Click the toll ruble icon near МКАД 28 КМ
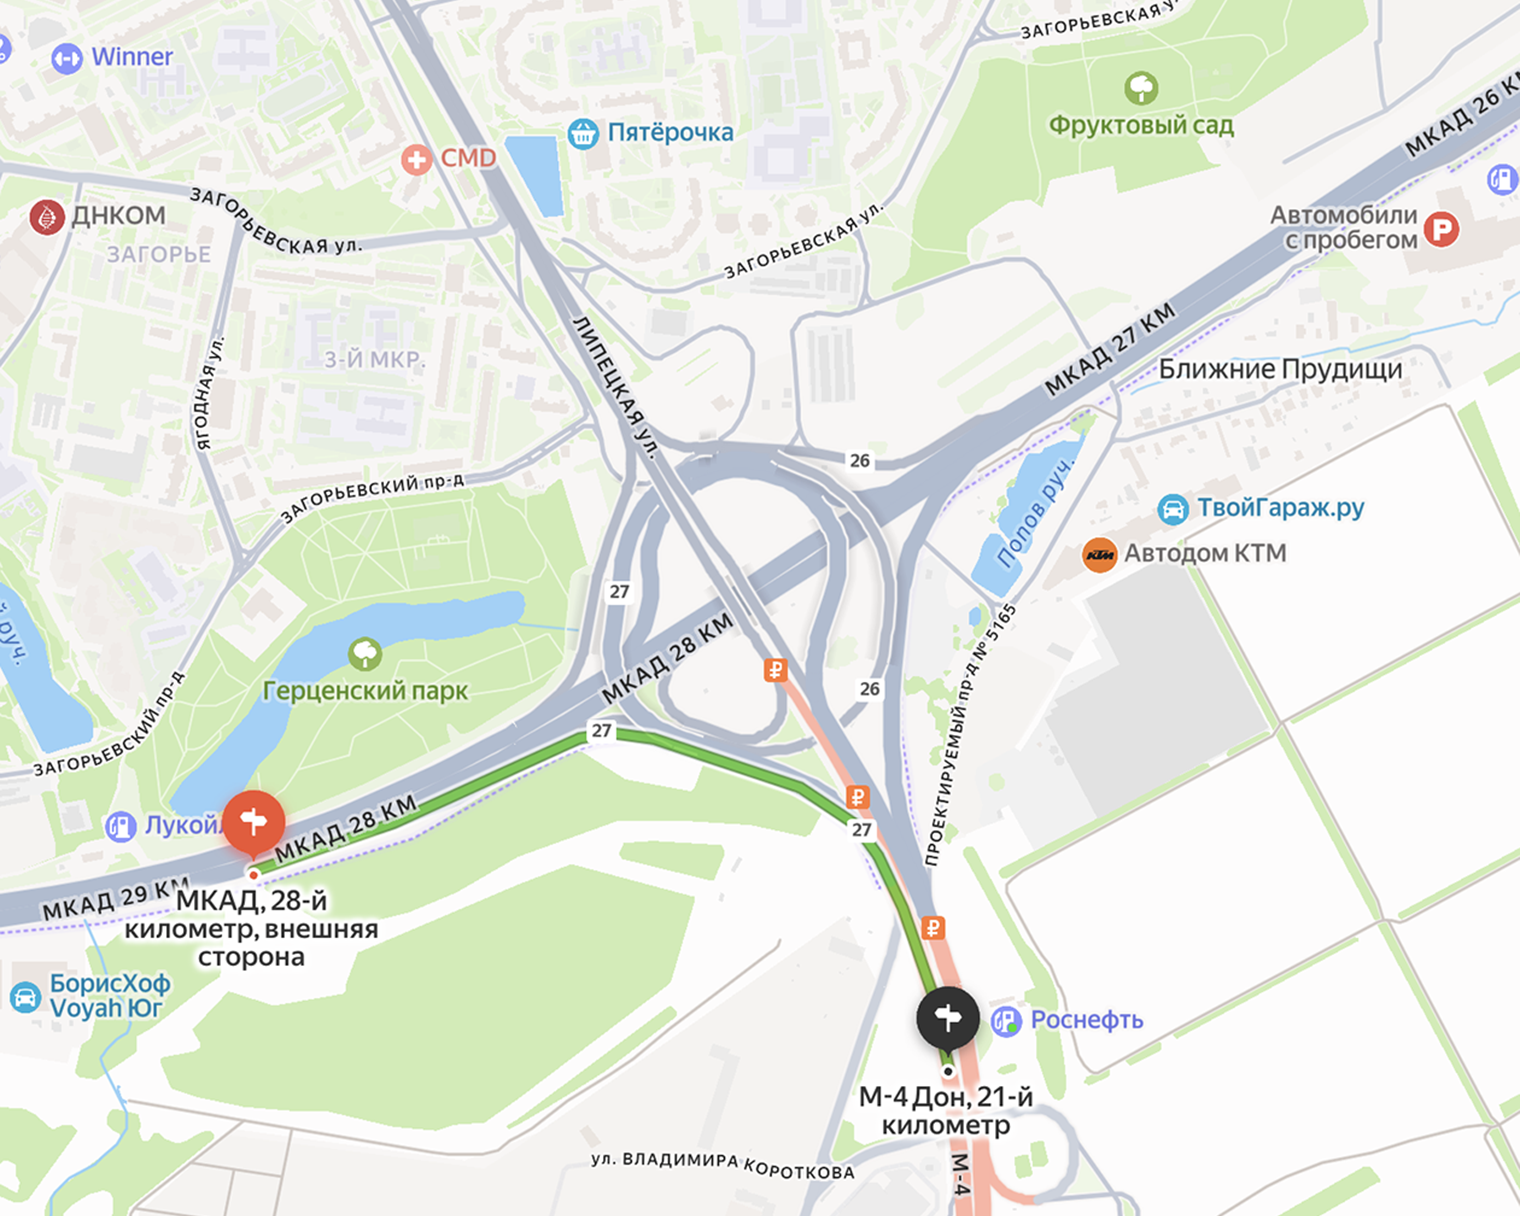Viewport: 1520px width, 1216px height. tap(775, 670)
